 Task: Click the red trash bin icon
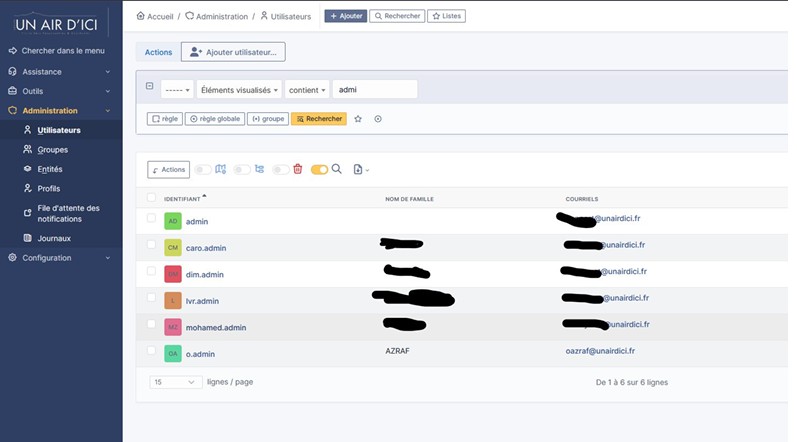(x=297, y=169)
